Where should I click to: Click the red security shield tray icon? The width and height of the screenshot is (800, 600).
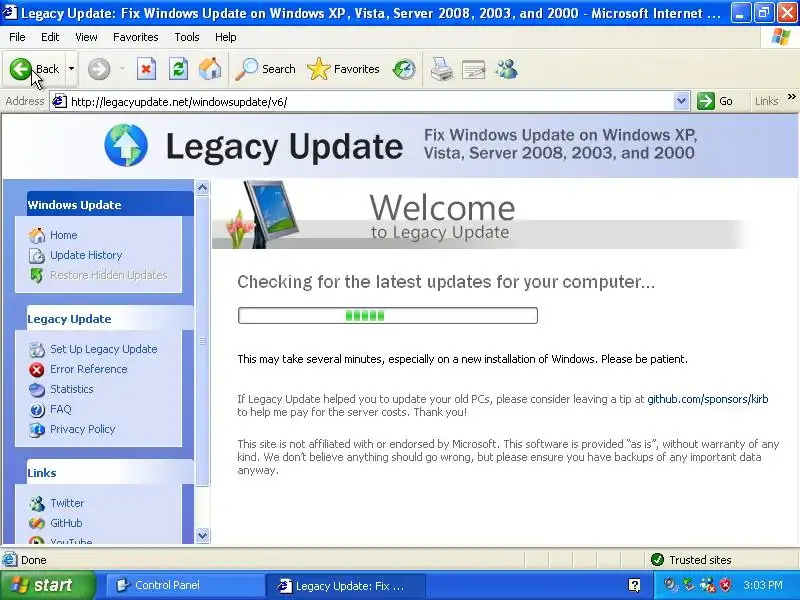tap(726, 585)
